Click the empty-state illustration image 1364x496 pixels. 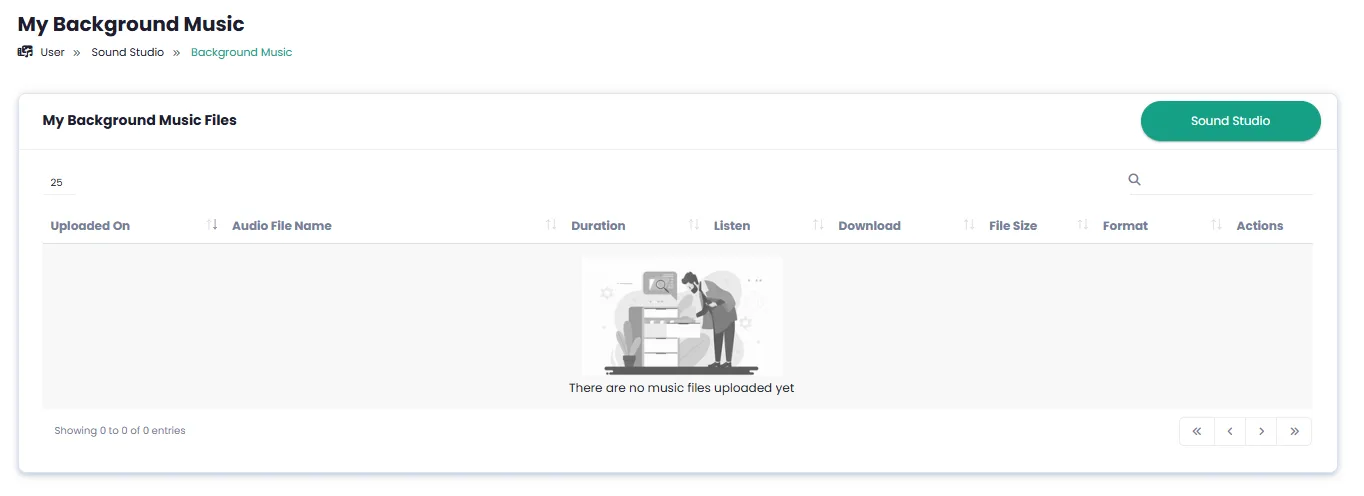point(682,317)
